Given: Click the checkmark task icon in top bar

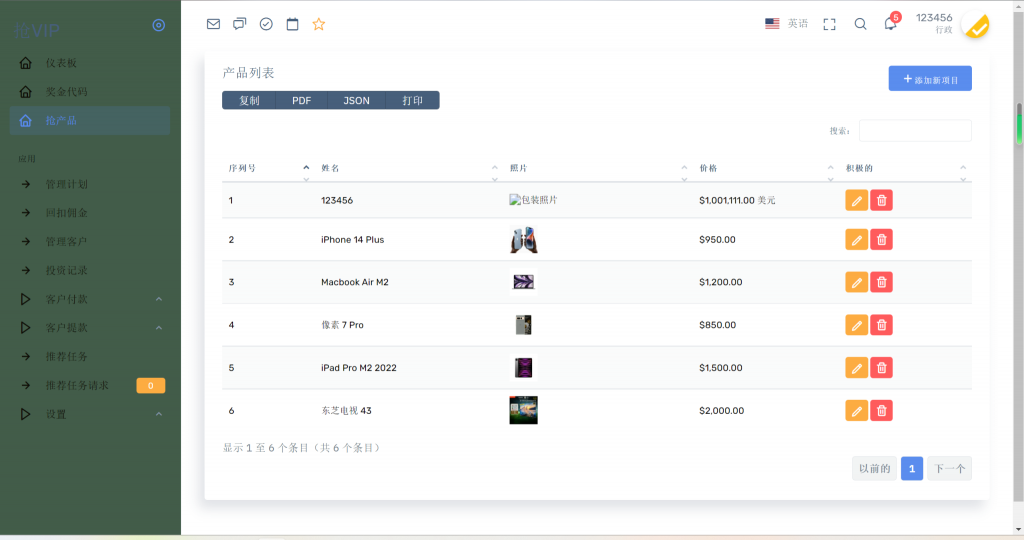Looking at the screenshot, I should [x=266, y=24].
